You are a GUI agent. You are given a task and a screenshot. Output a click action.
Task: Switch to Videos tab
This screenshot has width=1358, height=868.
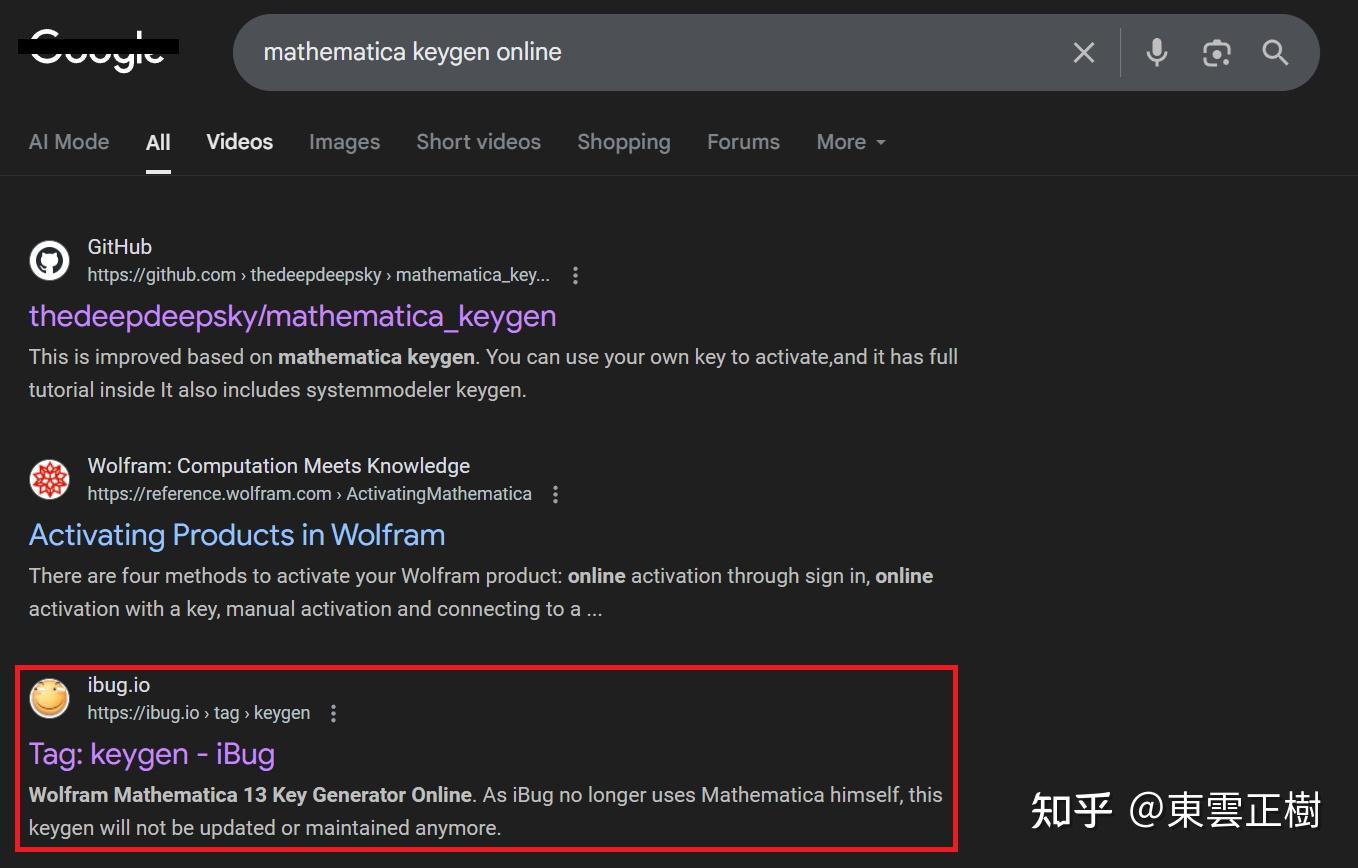[240, 142]
